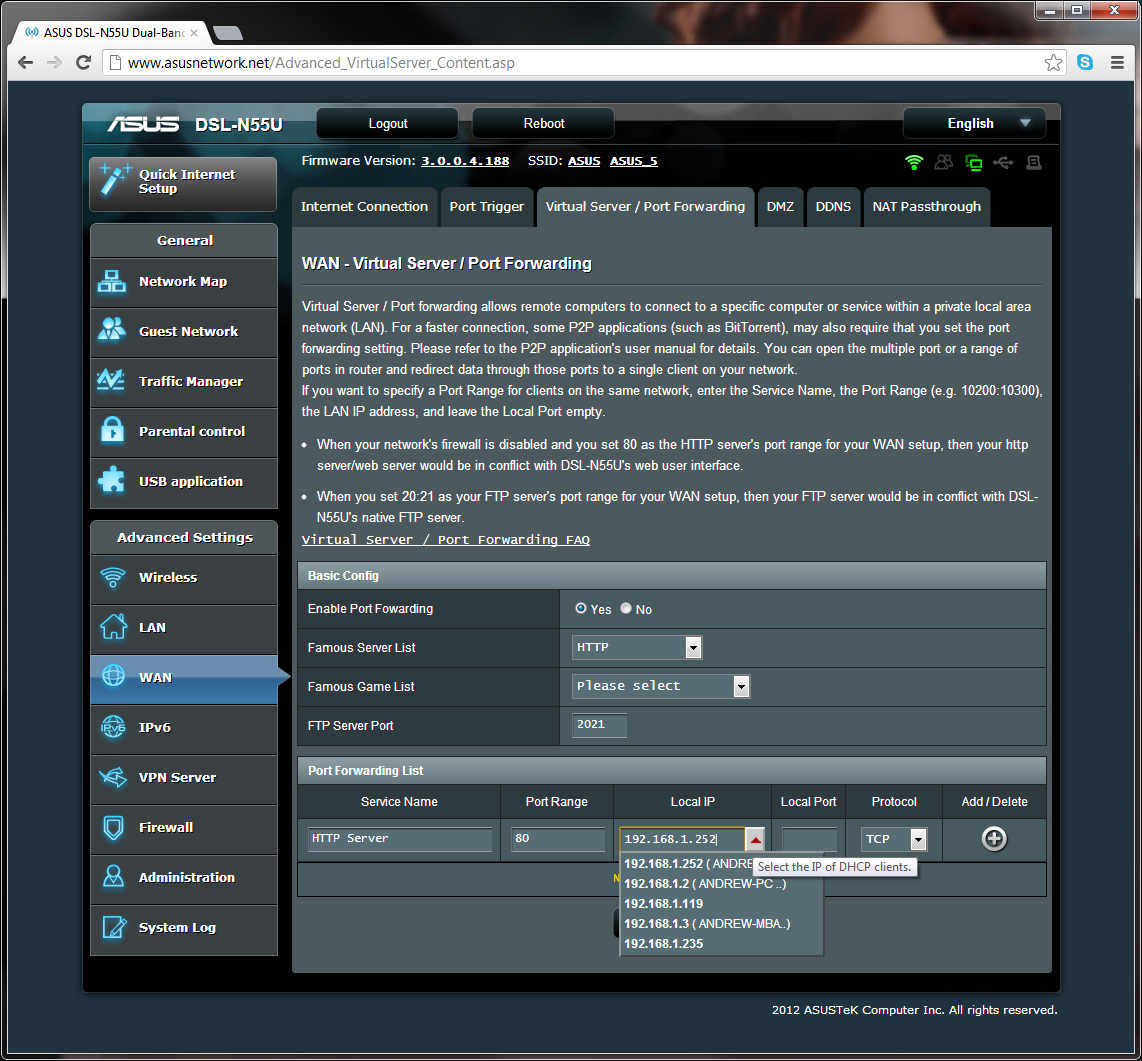Open the Famous Game List dropdown
The width and height of the screenshot is (1142, 1061).
coord(661,686)
